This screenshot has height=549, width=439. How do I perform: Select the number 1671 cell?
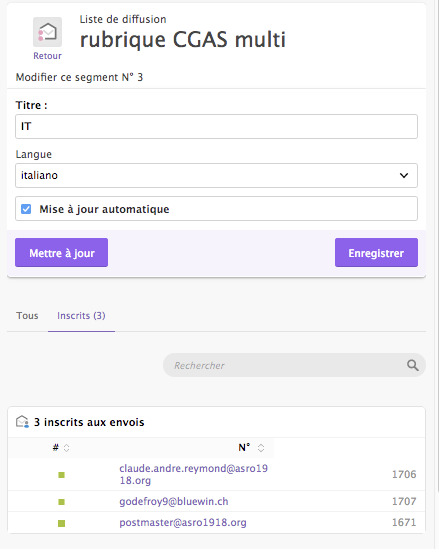click(x=404, y=522)
